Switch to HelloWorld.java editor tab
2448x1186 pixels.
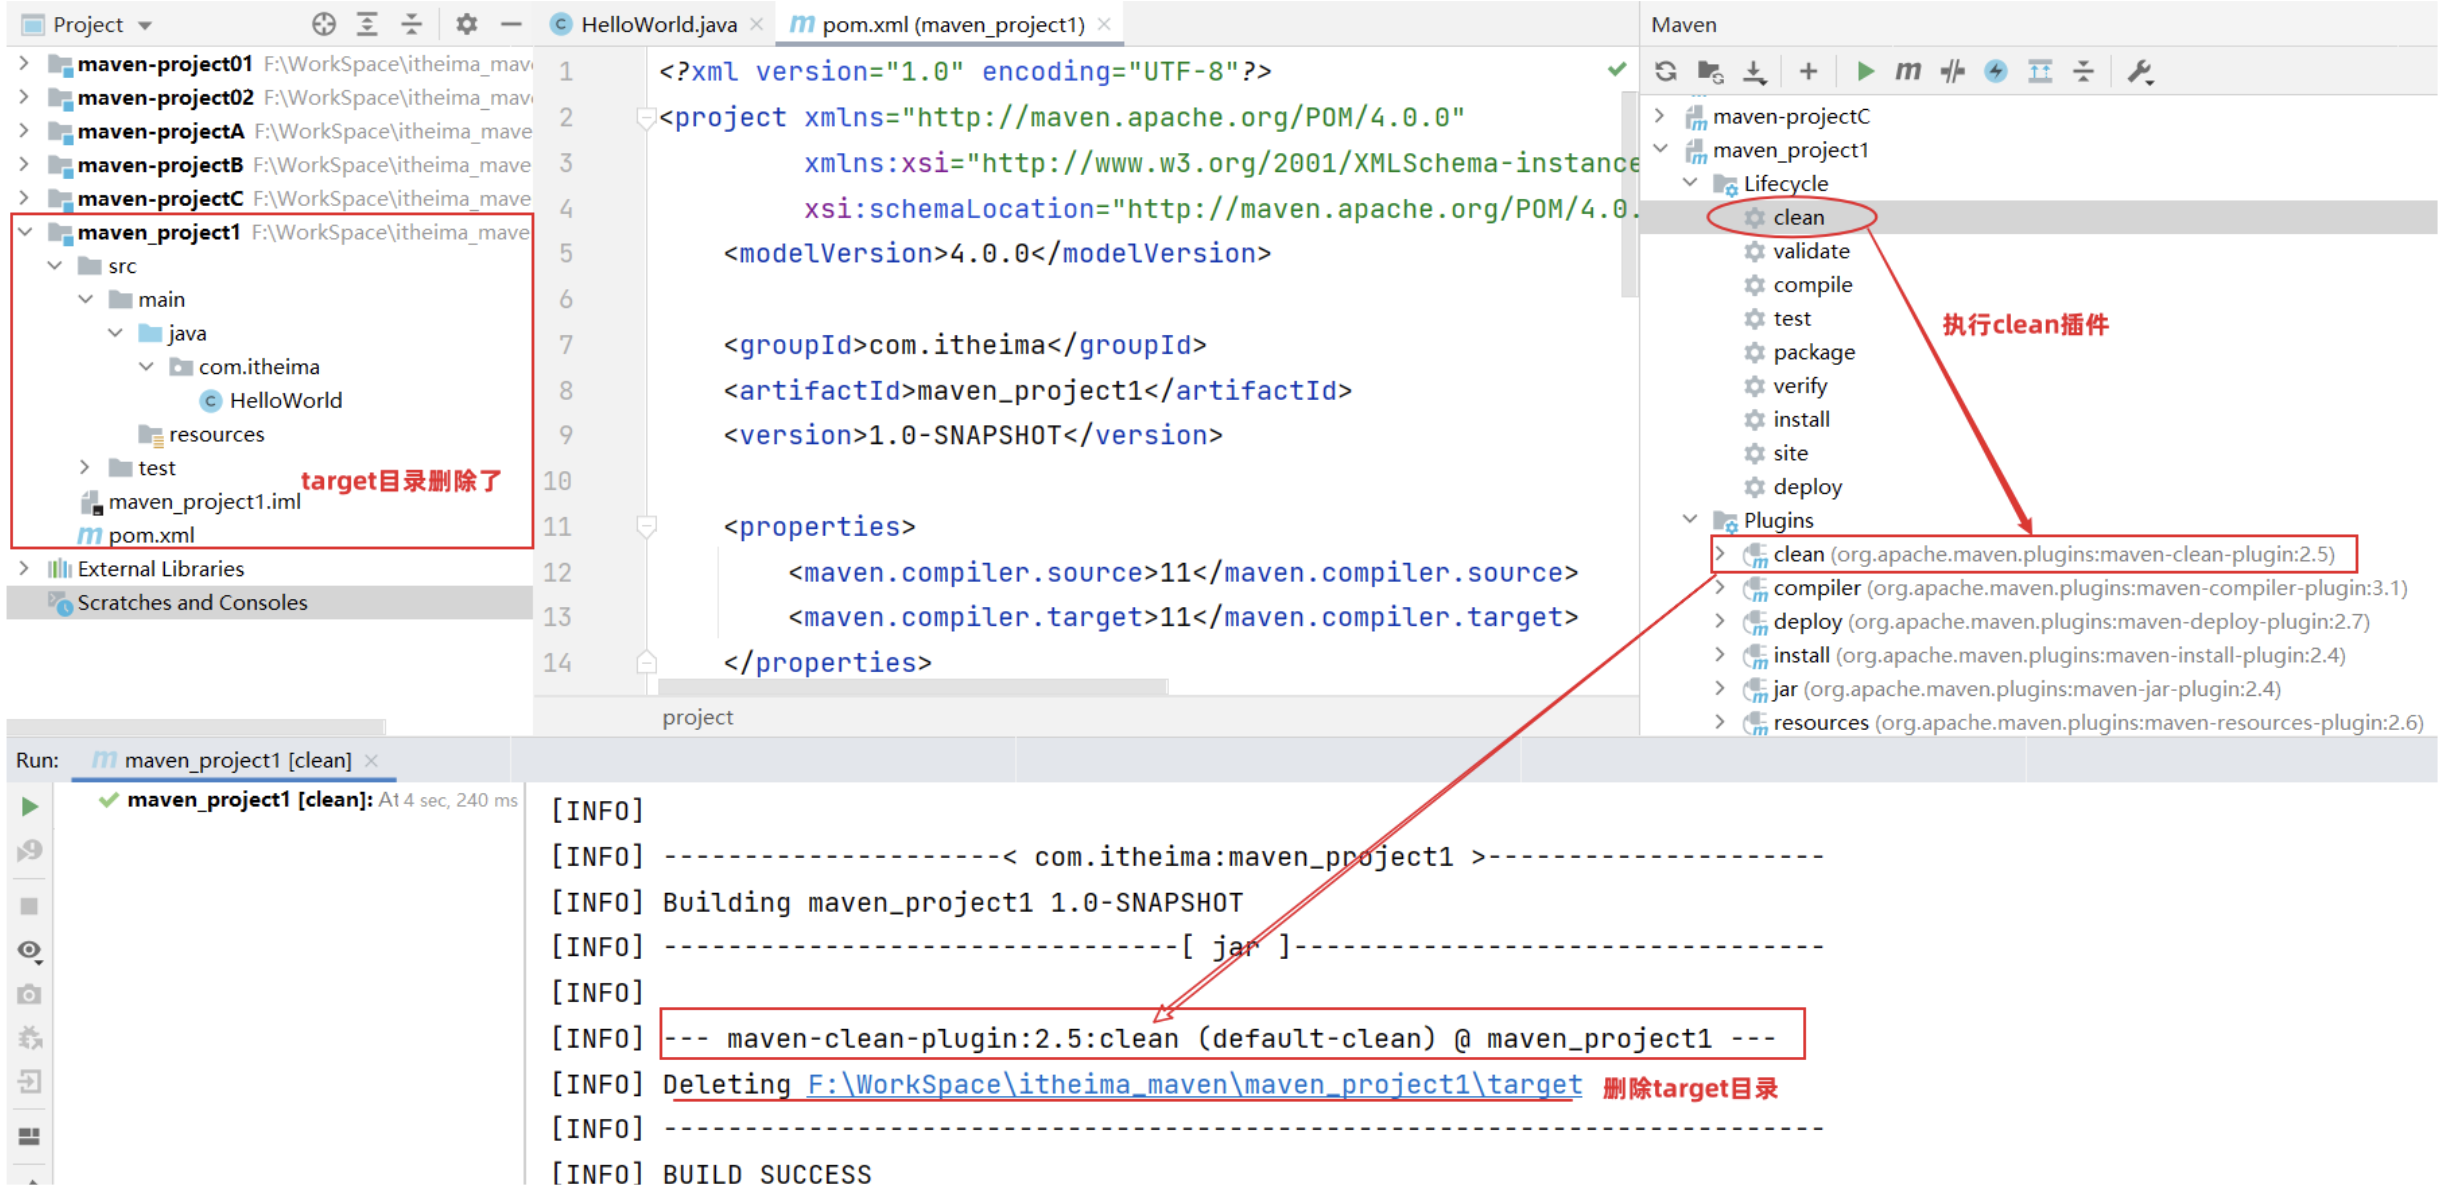pos(658,24)
